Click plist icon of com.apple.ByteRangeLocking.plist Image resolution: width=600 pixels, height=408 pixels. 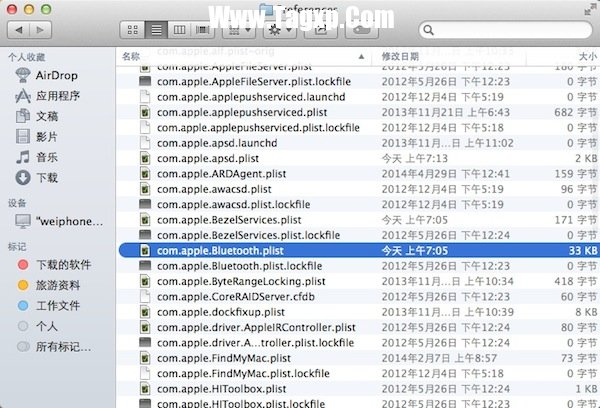point(145,281)
